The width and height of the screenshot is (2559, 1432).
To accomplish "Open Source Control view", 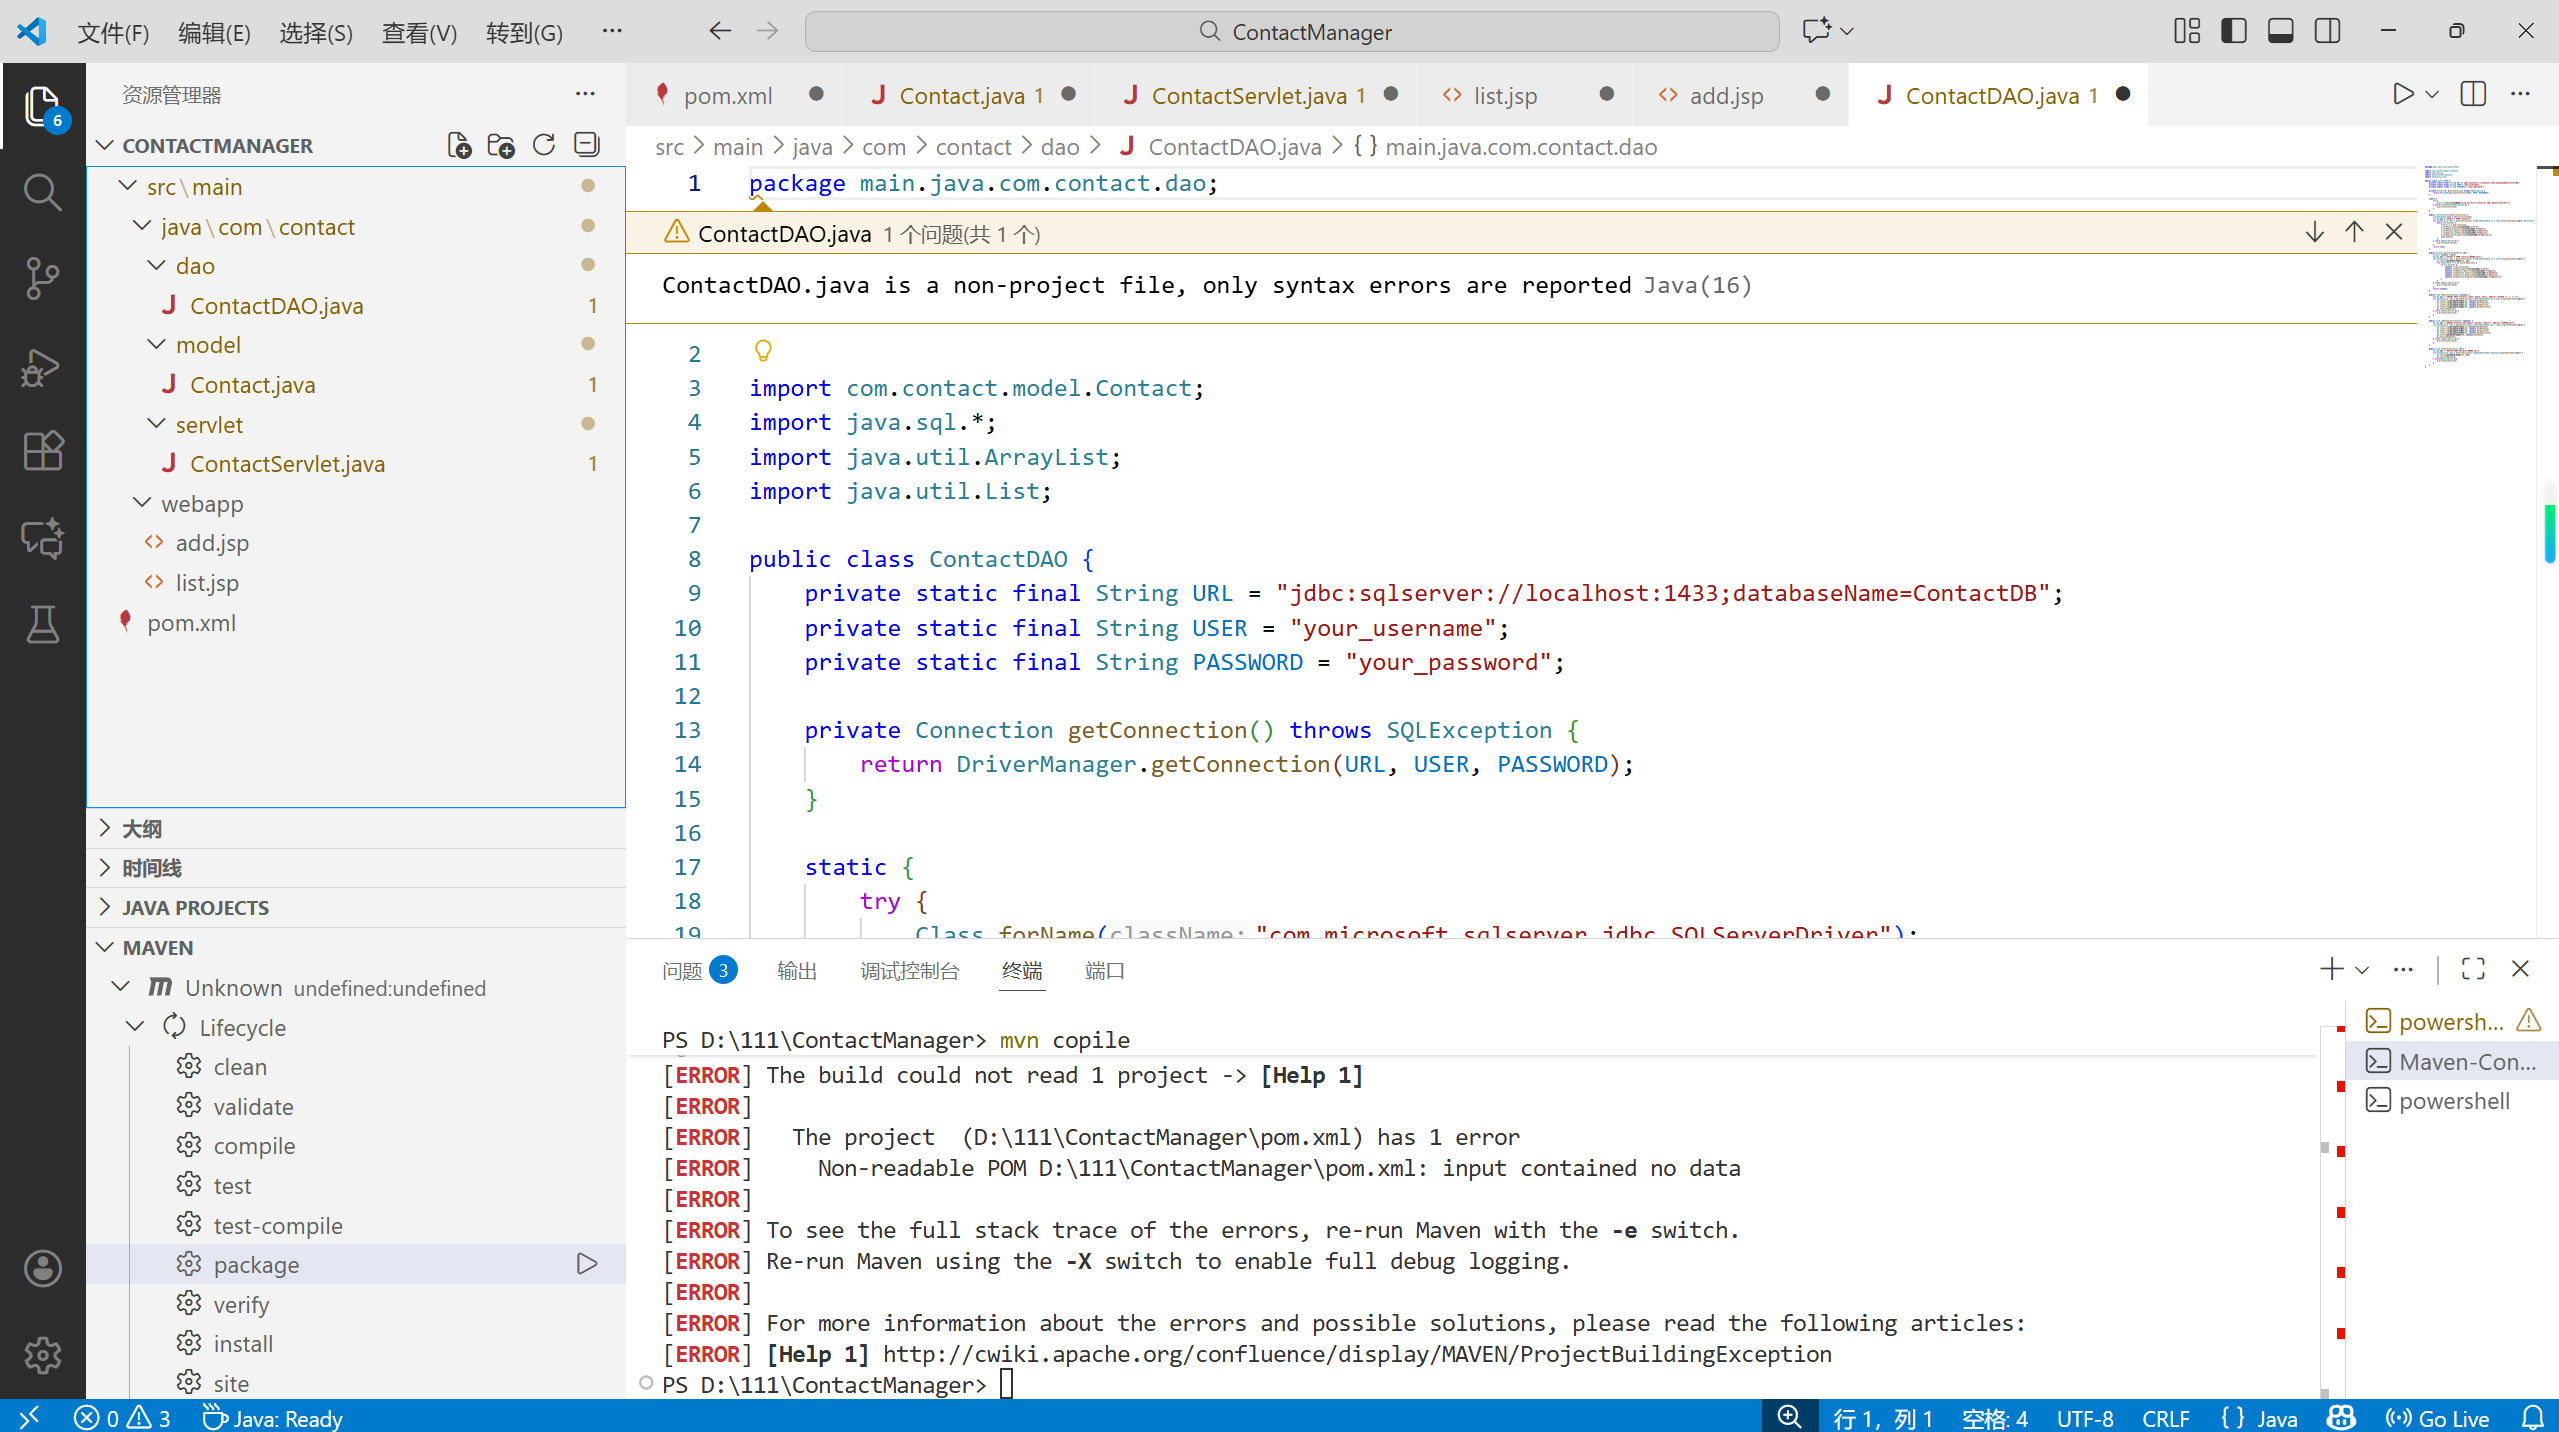I will 42,278.
